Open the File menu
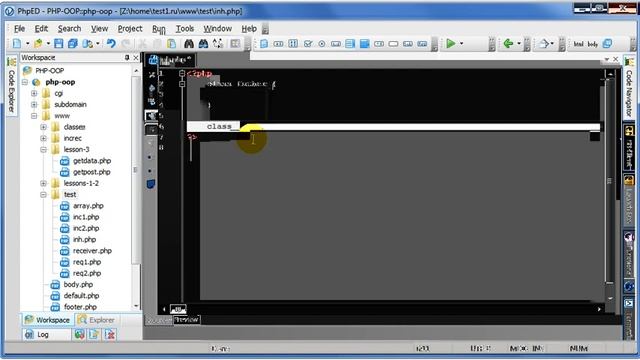640x360 pixels. [19, 29]
